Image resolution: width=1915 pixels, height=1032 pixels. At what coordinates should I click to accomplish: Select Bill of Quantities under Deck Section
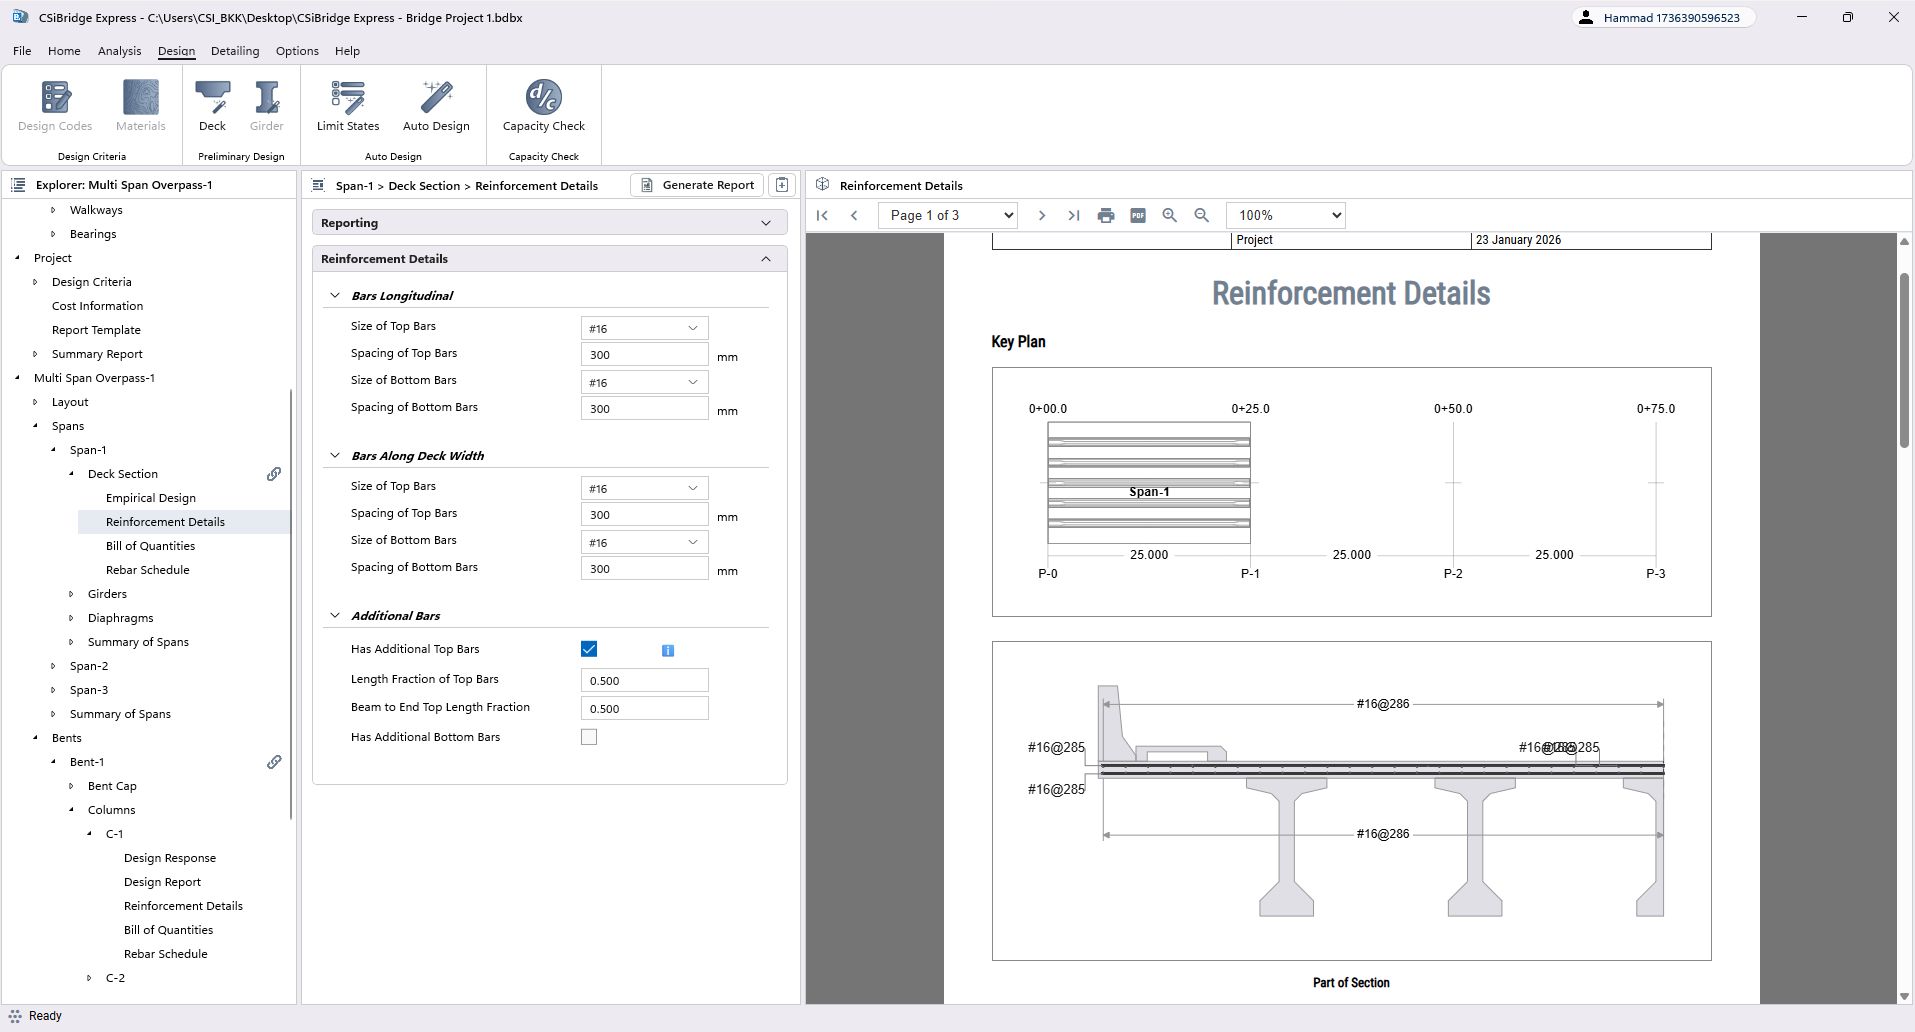150,546
